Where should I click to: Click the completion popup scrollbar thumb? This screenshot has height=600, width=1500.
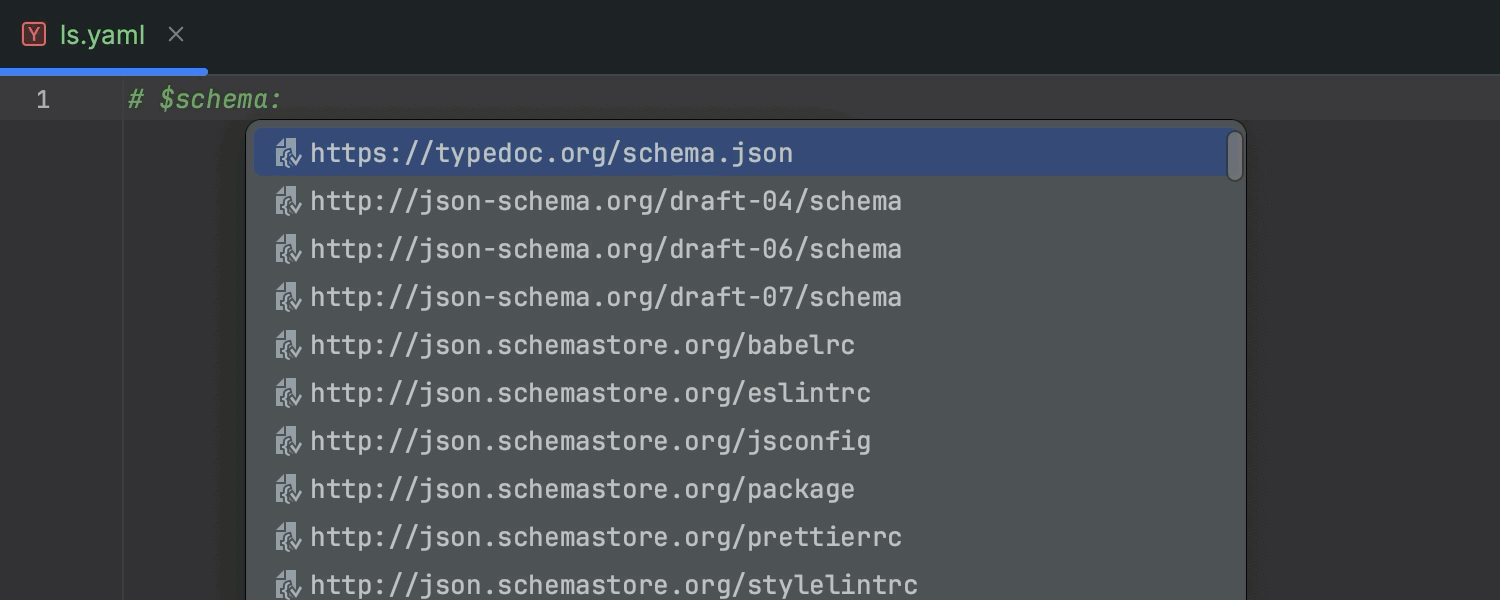pyautogui.click(x=1234, y=155)
